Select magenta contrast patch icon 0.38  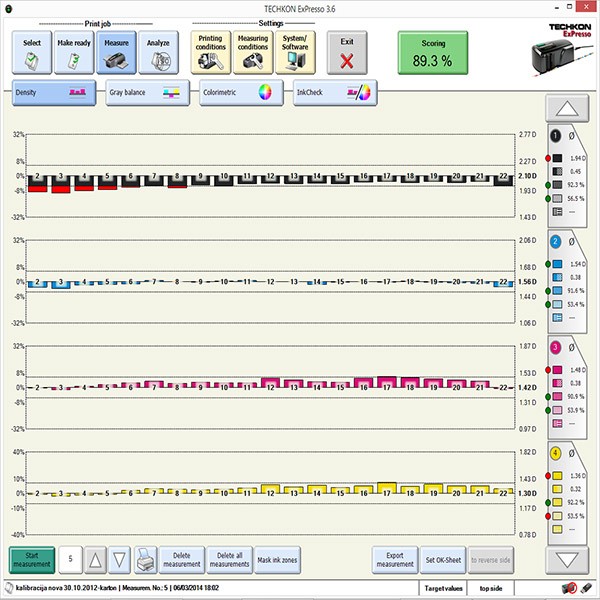(x=558, y=383)
